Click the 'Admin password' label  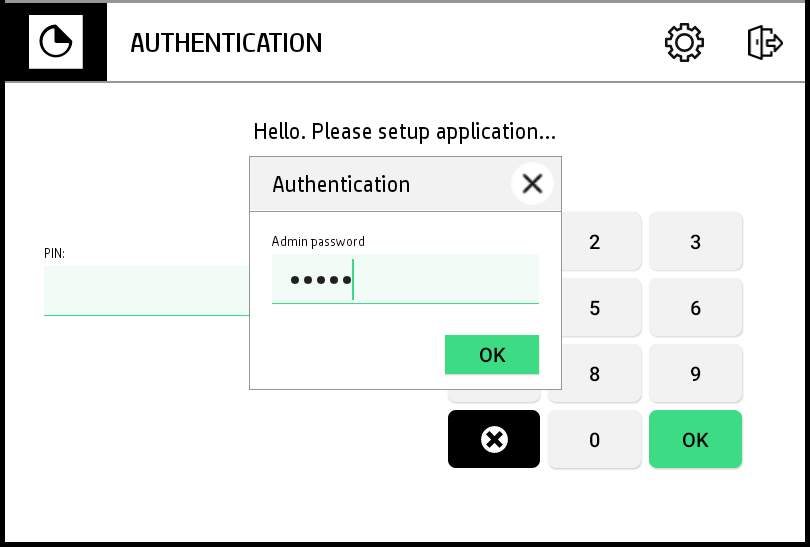pos(318,241)
